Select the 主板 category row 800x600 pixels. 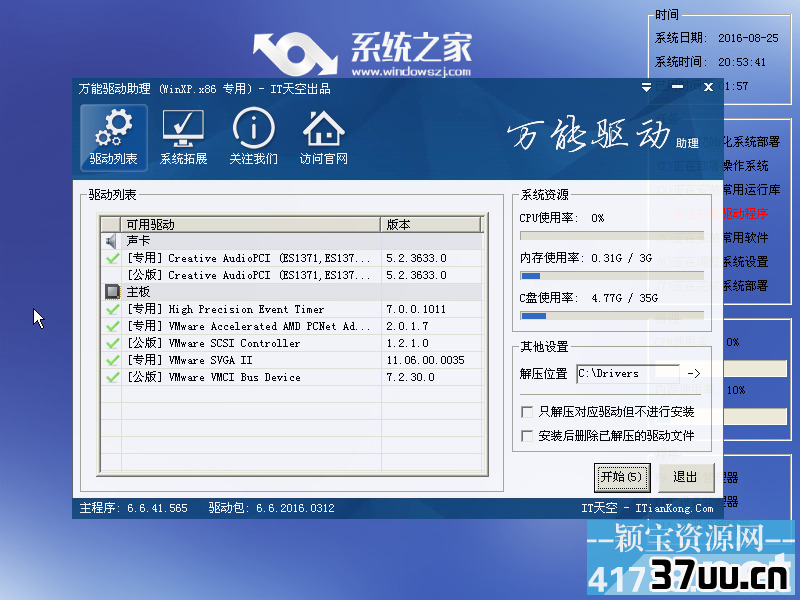click(292, 292)
